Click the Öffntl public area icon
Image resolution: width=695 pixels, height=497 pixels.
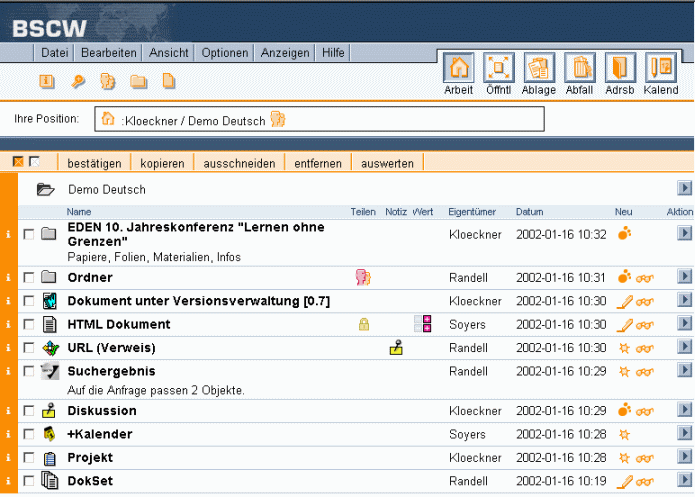click(x=498, y=68)
